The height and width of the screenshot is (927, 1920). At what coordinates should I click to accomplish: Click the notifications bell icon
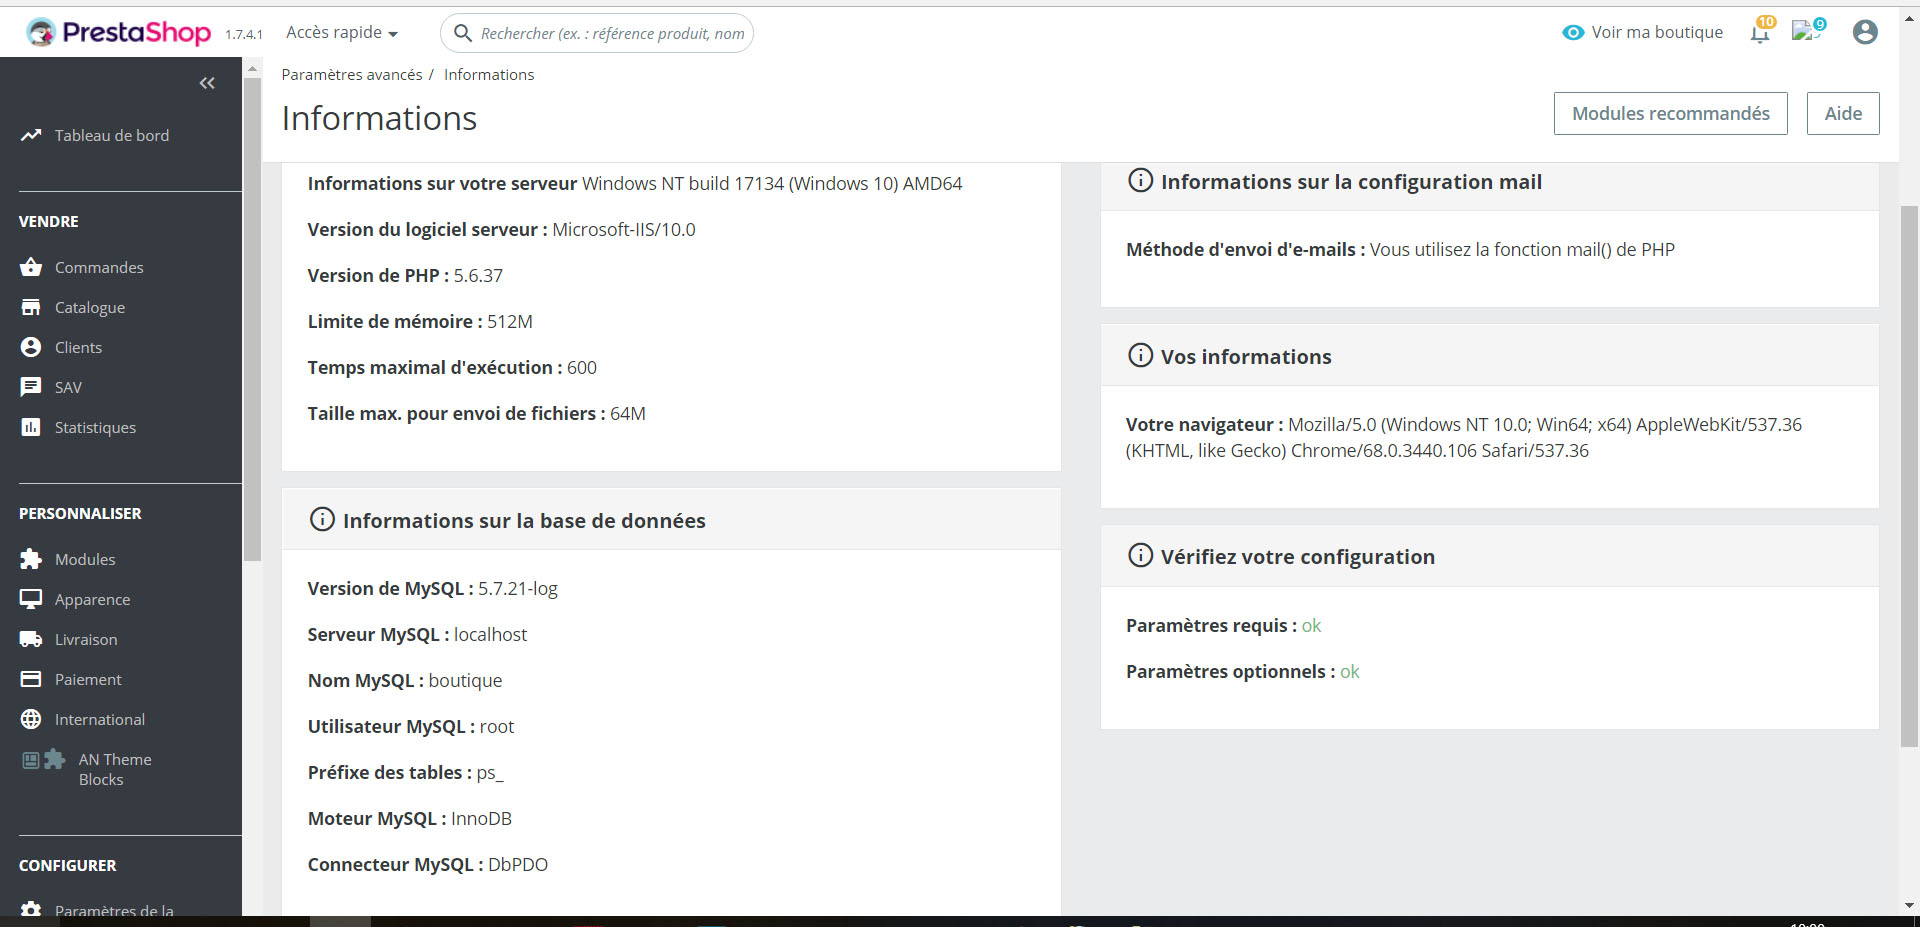pos(1759,33)
